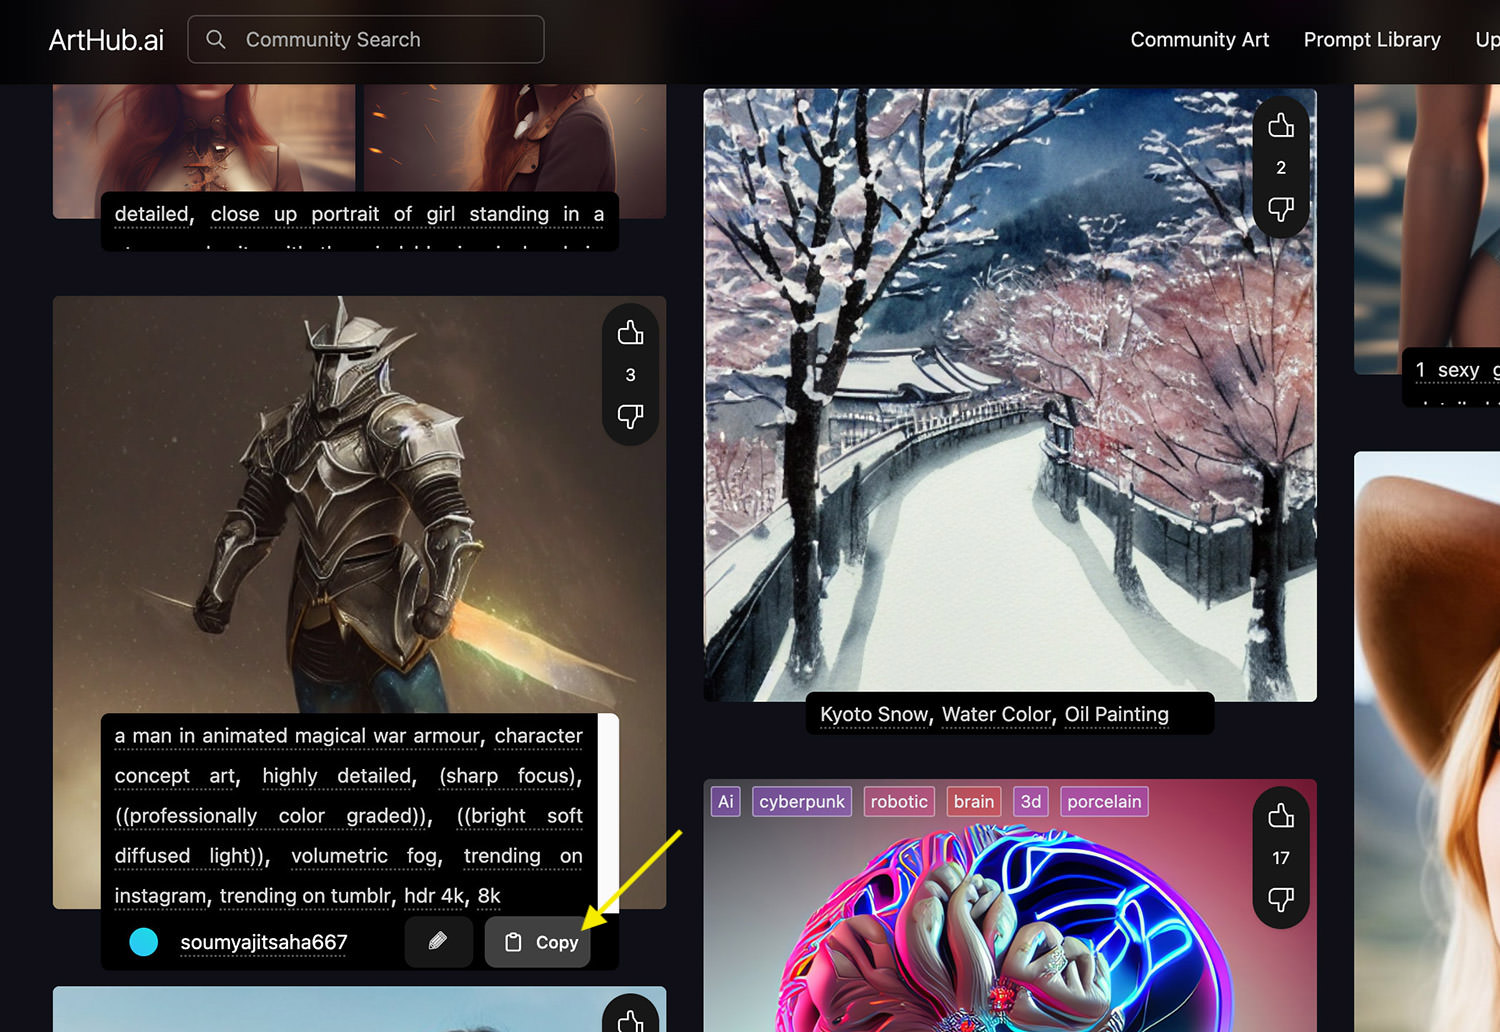Screen dimensions: 1500x1032
Task: Click the armour prompt's scrollbar
Action: tap(608, 812)
